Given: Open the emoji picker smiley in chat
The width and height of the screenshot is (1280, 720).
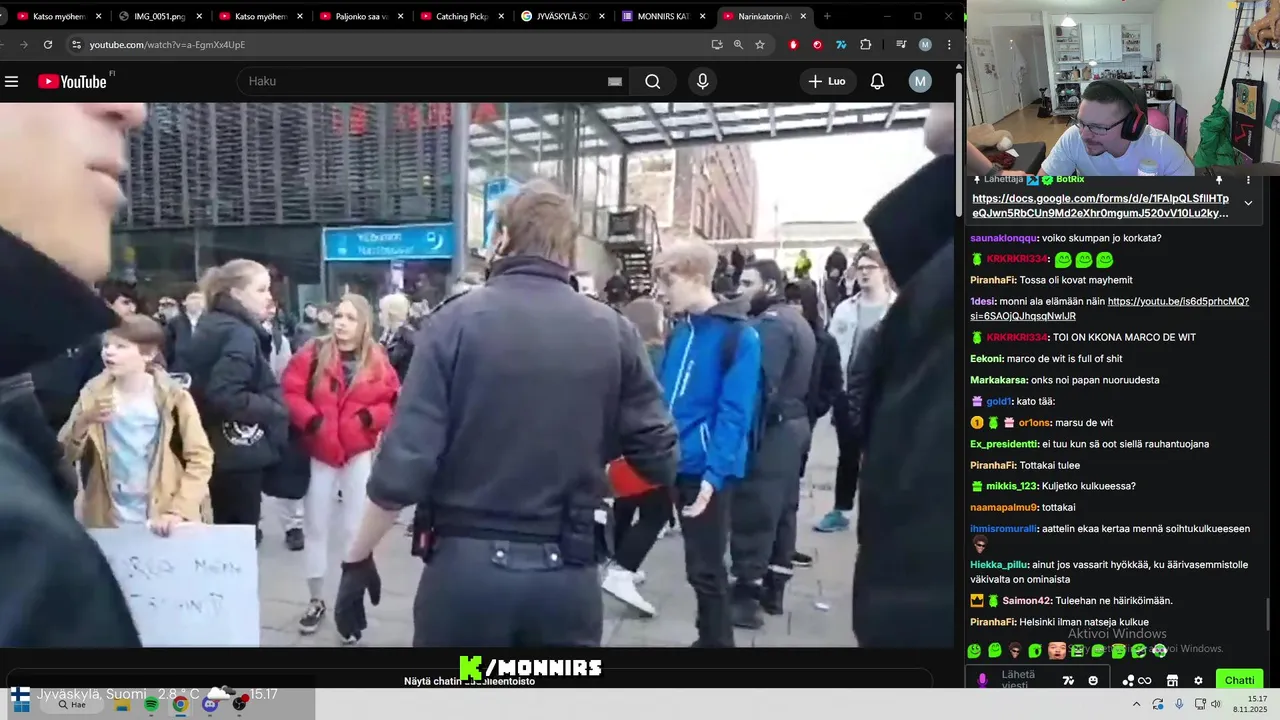Looking at the screenshot, I should point(1093,681).
